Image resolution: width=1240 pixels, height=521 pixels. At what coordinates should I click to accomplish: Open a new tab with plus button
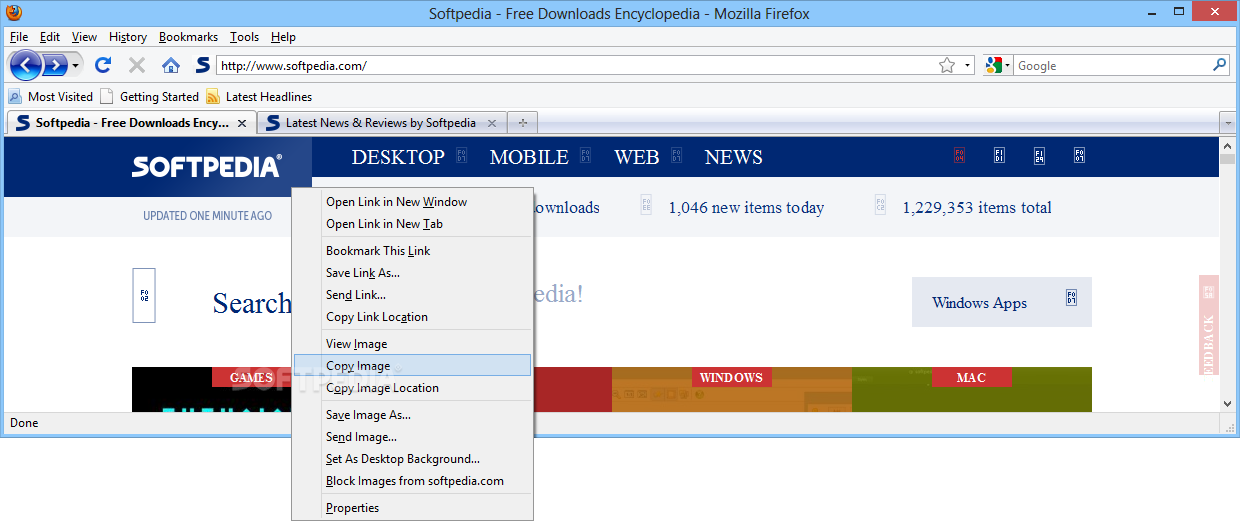click(x=522, y=123)
